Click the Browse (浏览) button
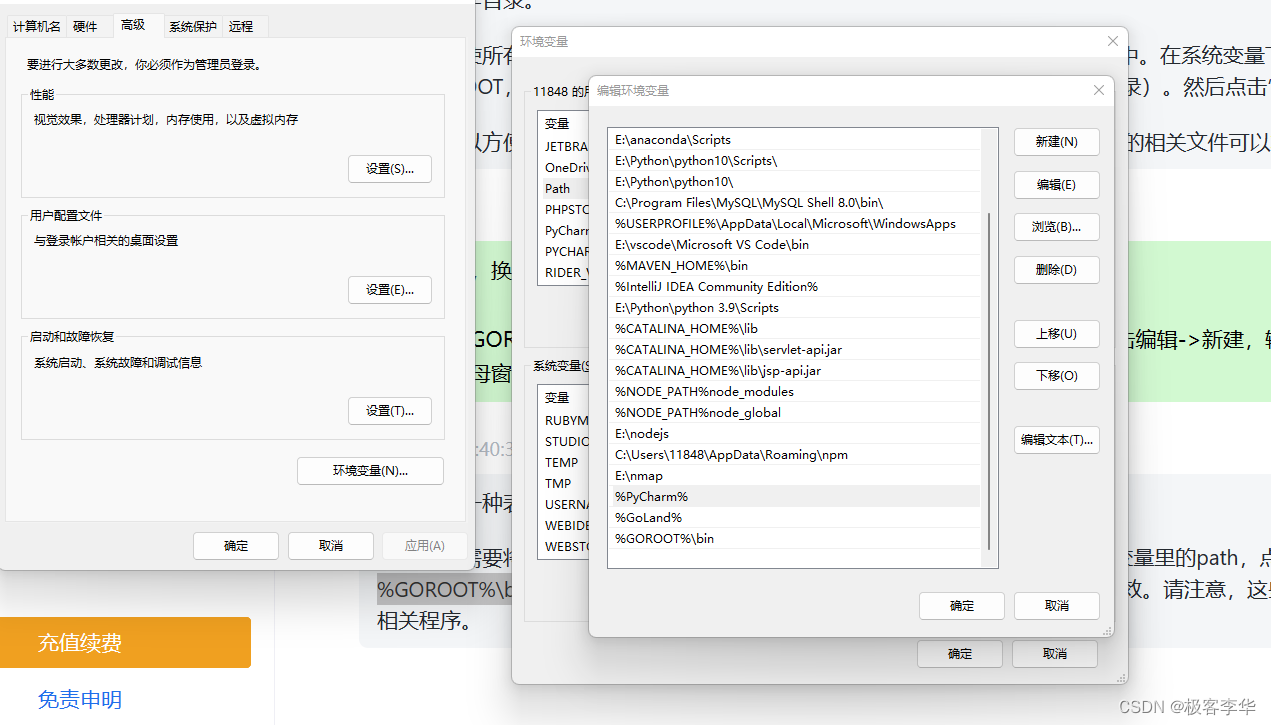The height and width of the screenshot is (725, 1271). click(1056, 227)
